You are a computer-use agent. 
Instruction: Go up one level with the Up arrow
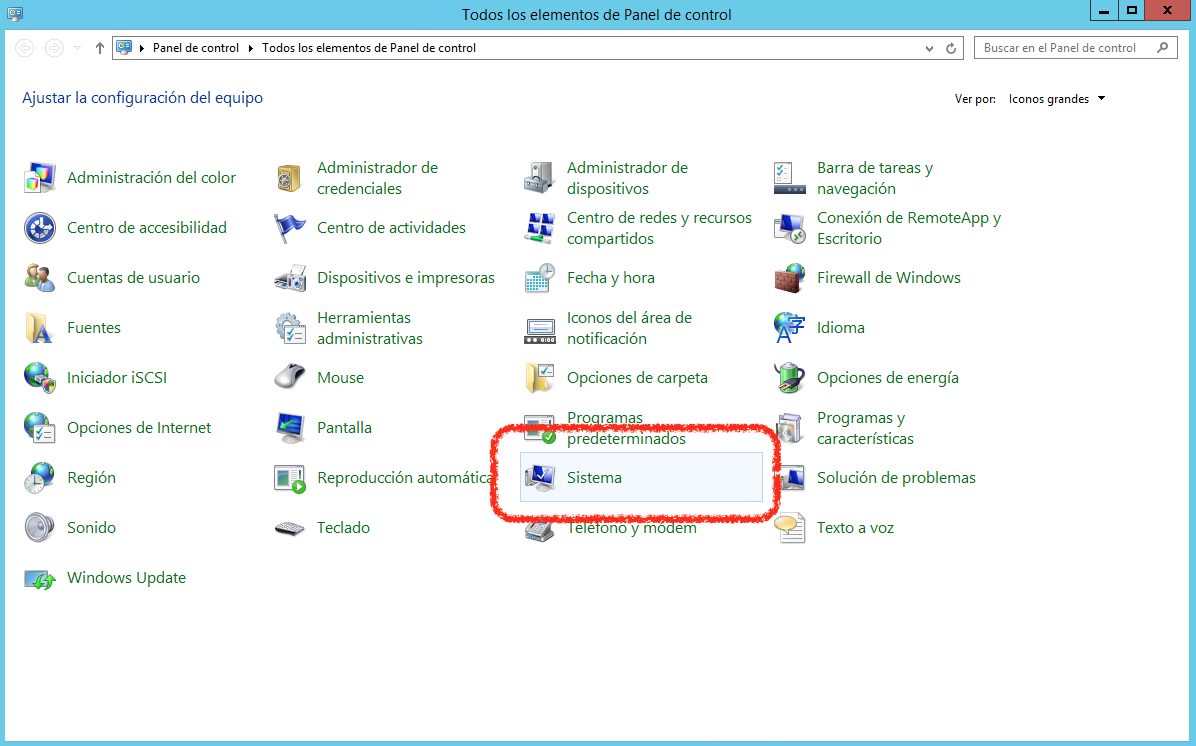coord(100,48)
